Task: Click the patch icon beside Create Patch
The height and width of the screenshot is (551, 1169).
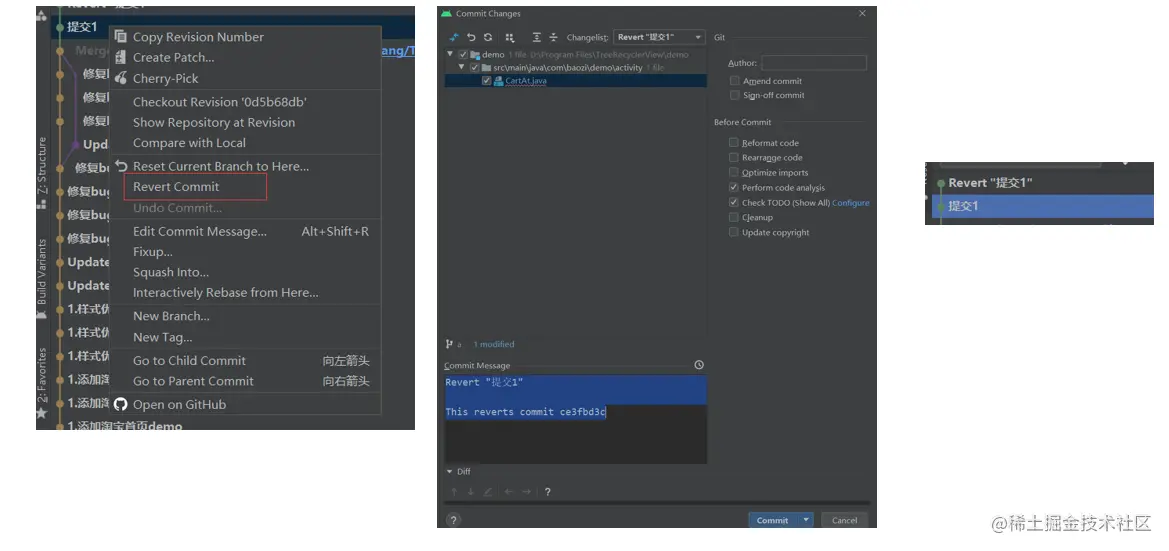Action: pos(121,57)
